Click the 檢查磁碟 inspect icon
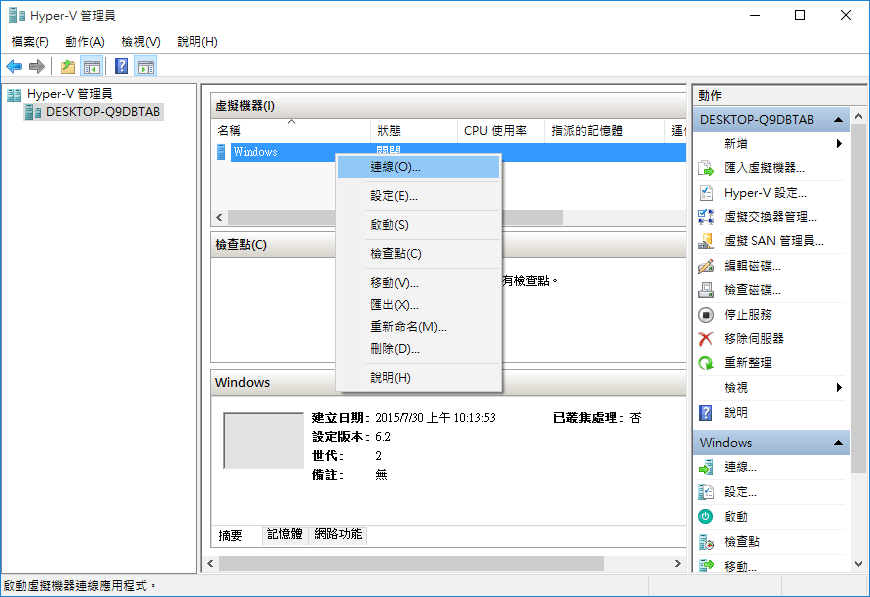 (x=706, y=290)
